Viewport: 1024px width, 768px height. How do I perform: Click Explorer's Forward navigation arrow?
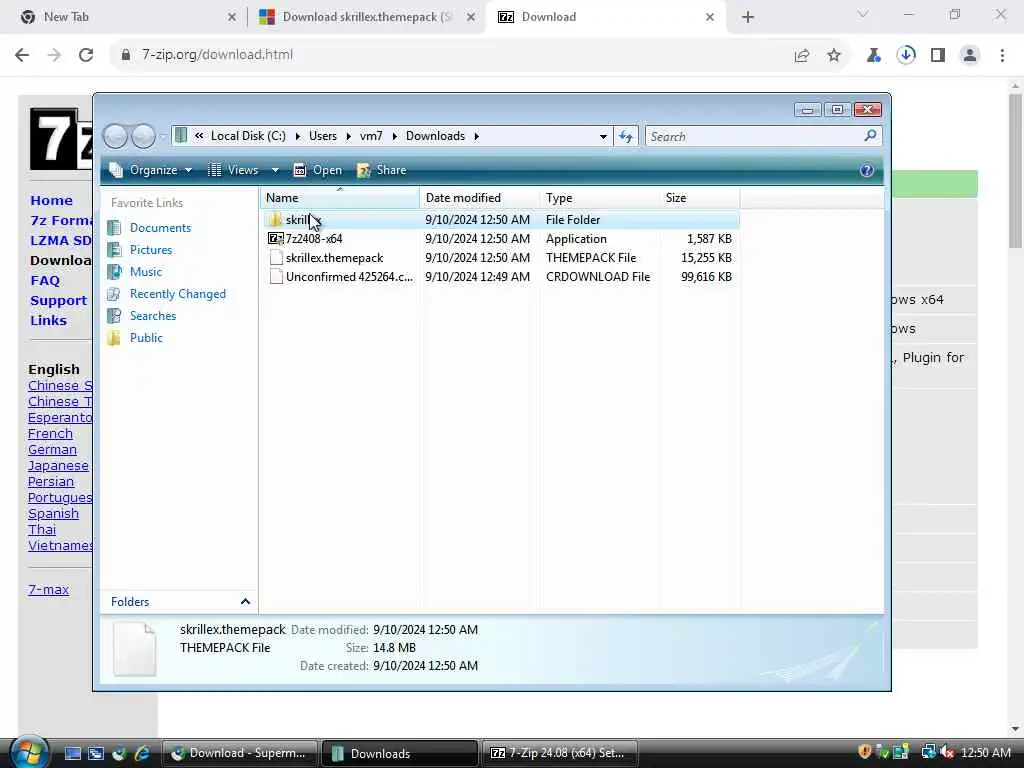[143, 136]
